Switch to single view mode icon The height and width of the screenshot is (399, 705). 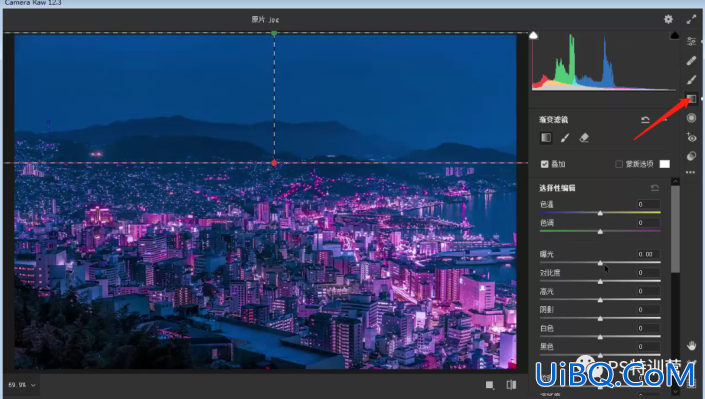pos(490,385)
